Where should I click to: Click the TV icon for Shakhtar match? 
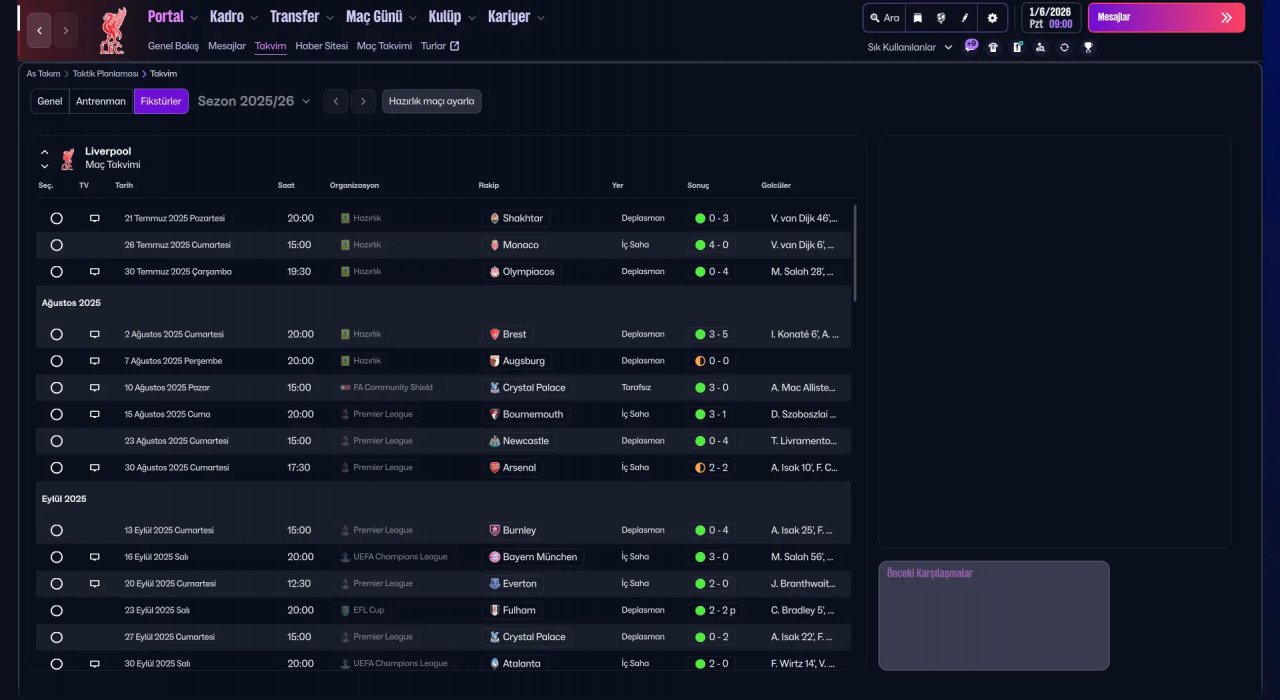(95, 218)
